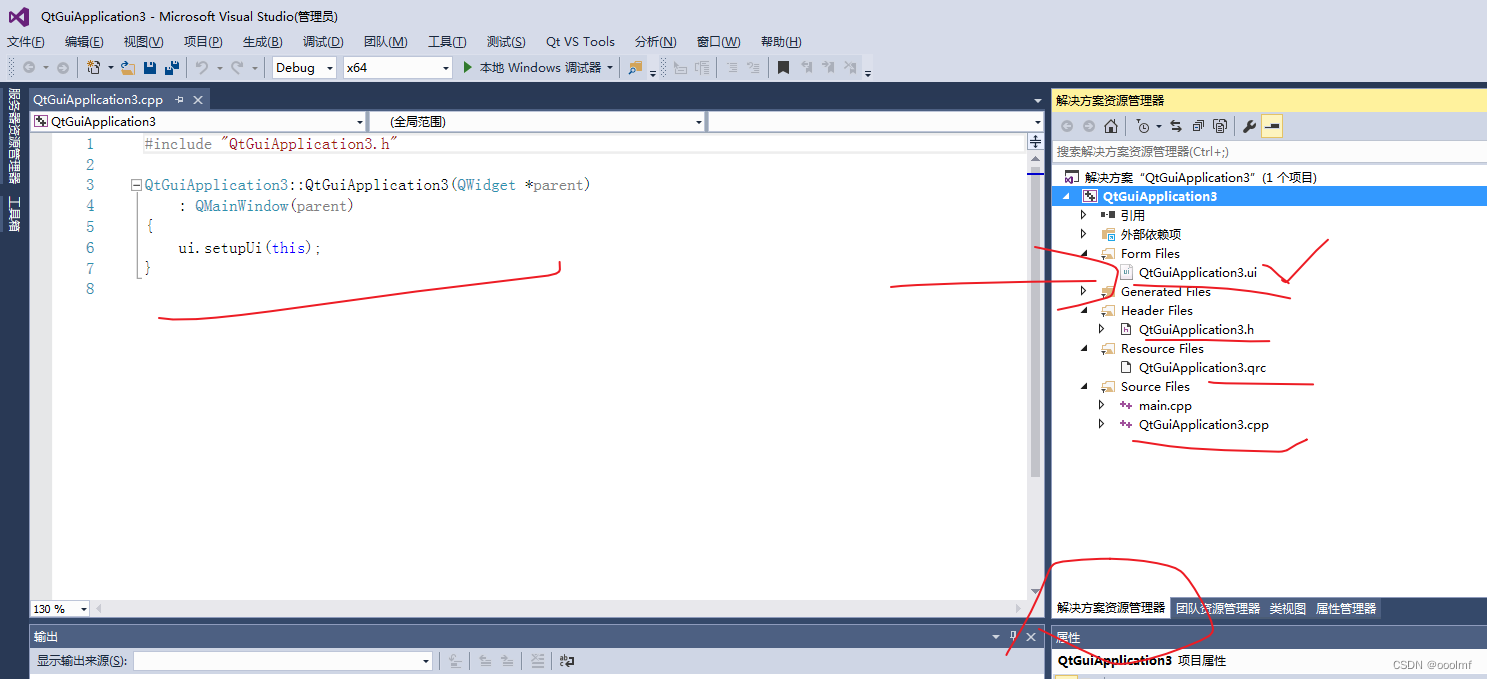This screenshot has height=679, width=1487.
Task: Expand the 外部依赖项 node
Action: tap(1084, 234)
